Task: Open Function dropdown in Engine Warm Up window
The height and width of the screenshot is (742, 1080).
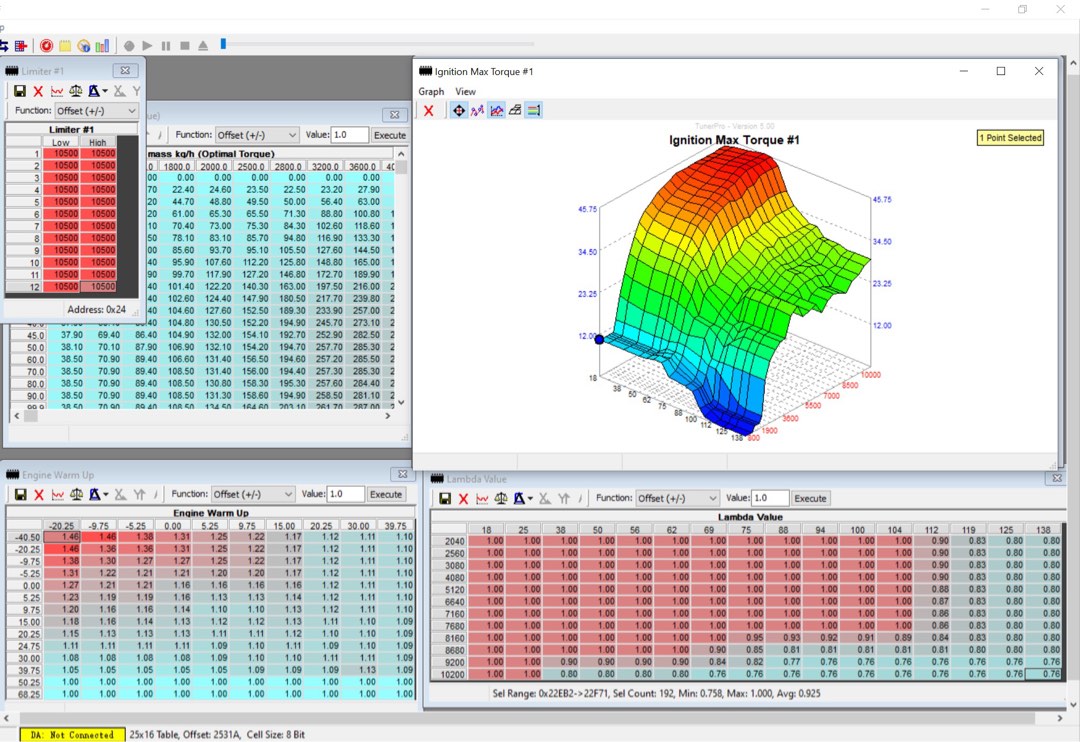Action: (253, 495)
